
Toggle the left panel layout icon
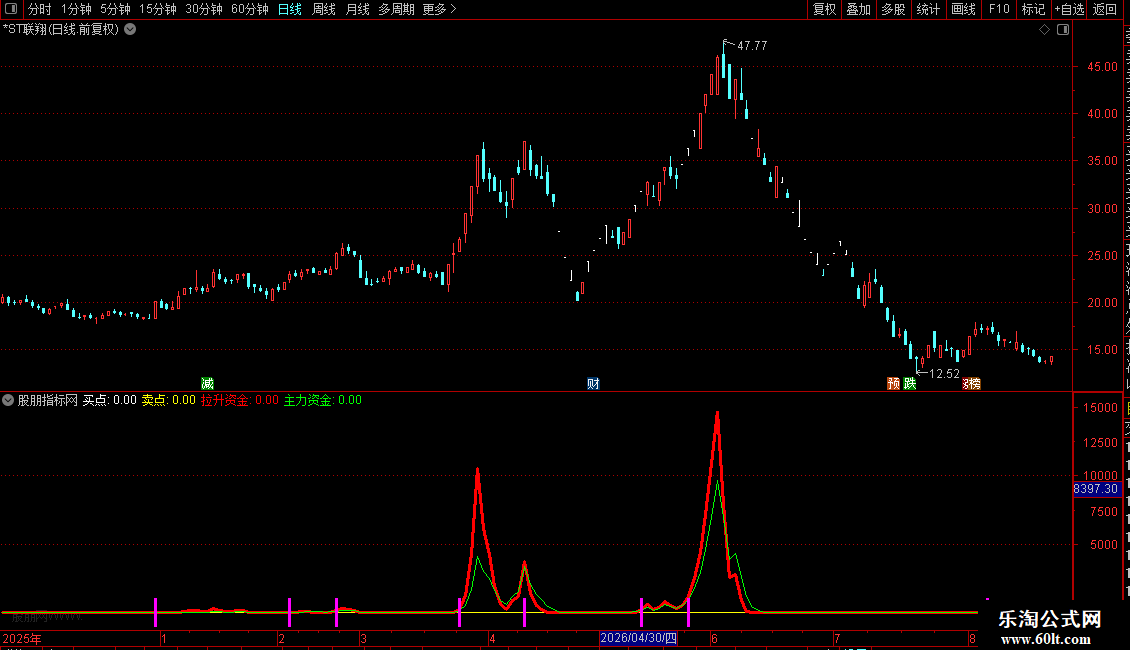[11, 9]
